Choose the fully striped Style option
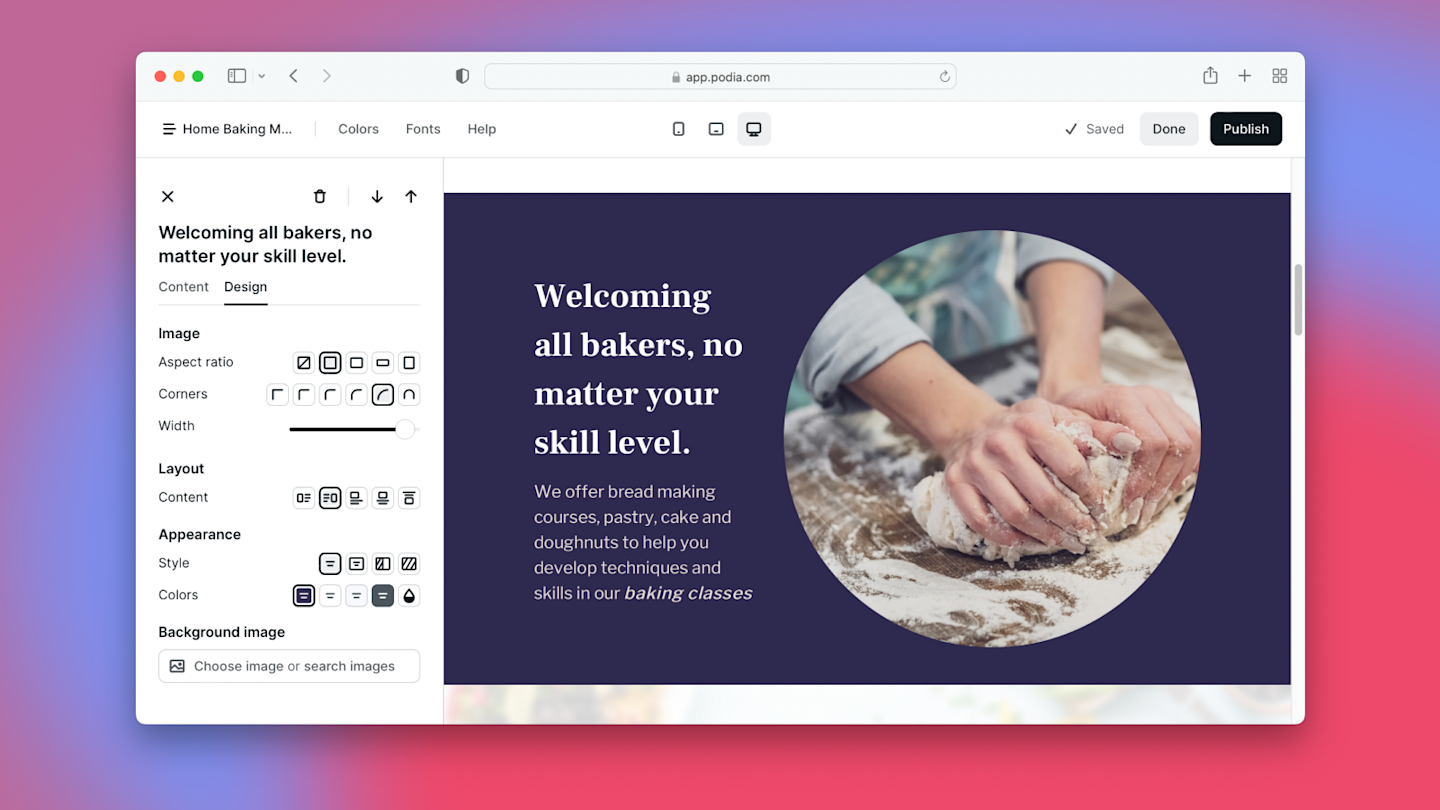Image resolution: width=1440 pixels, height=810 pixels. point(408,564)
